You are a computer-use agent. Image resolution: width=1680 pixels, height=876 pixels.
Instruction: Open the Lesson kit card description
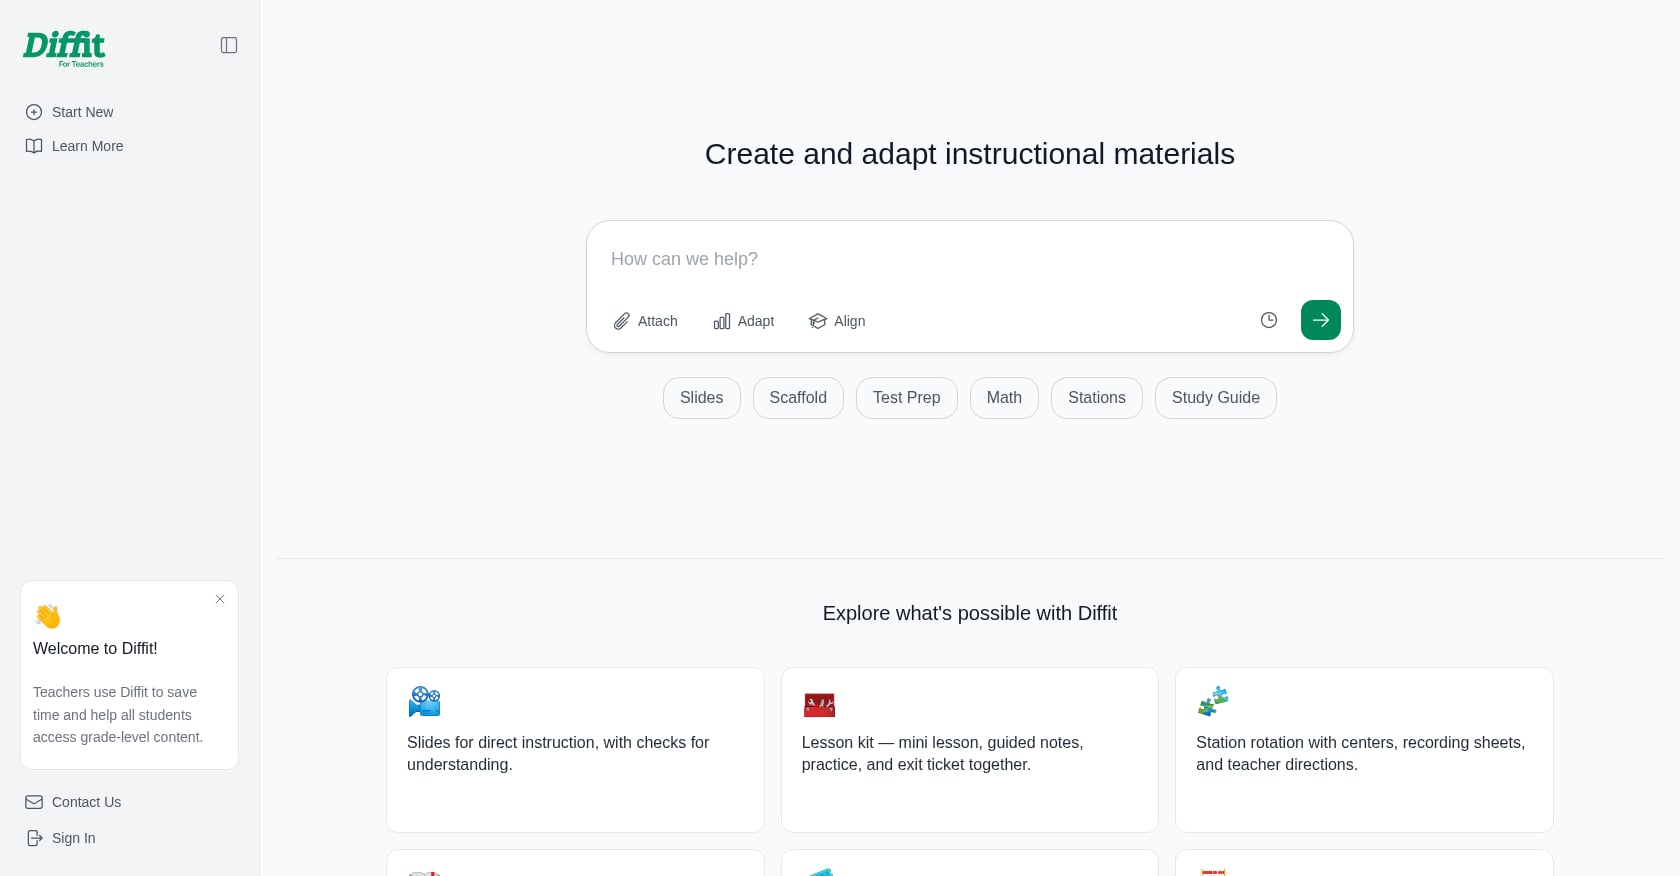(943, 753)
